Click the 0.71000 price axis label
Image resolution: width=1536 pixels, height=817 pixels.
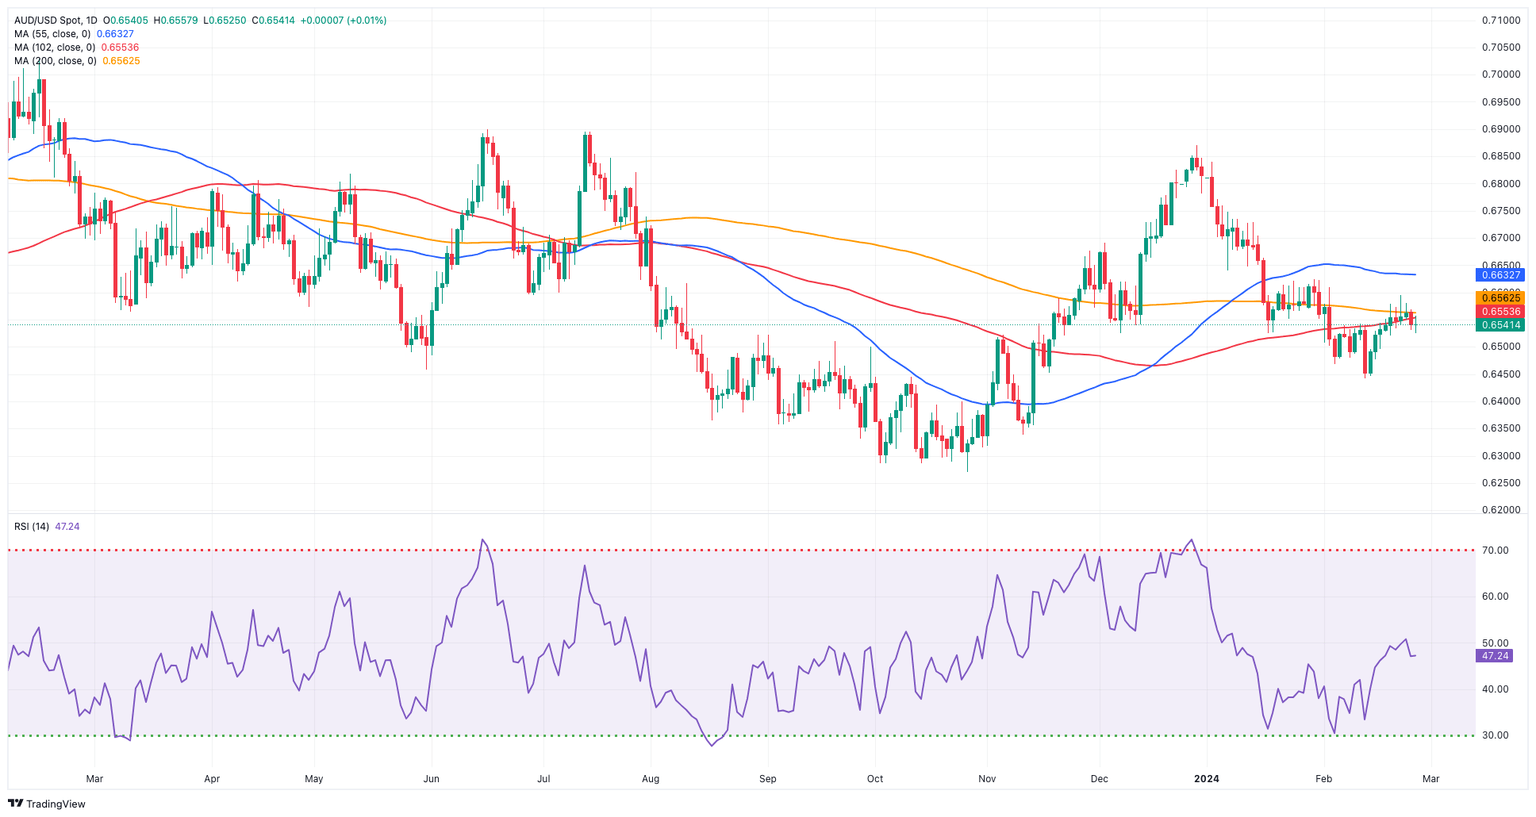[x=1501, y=20]
